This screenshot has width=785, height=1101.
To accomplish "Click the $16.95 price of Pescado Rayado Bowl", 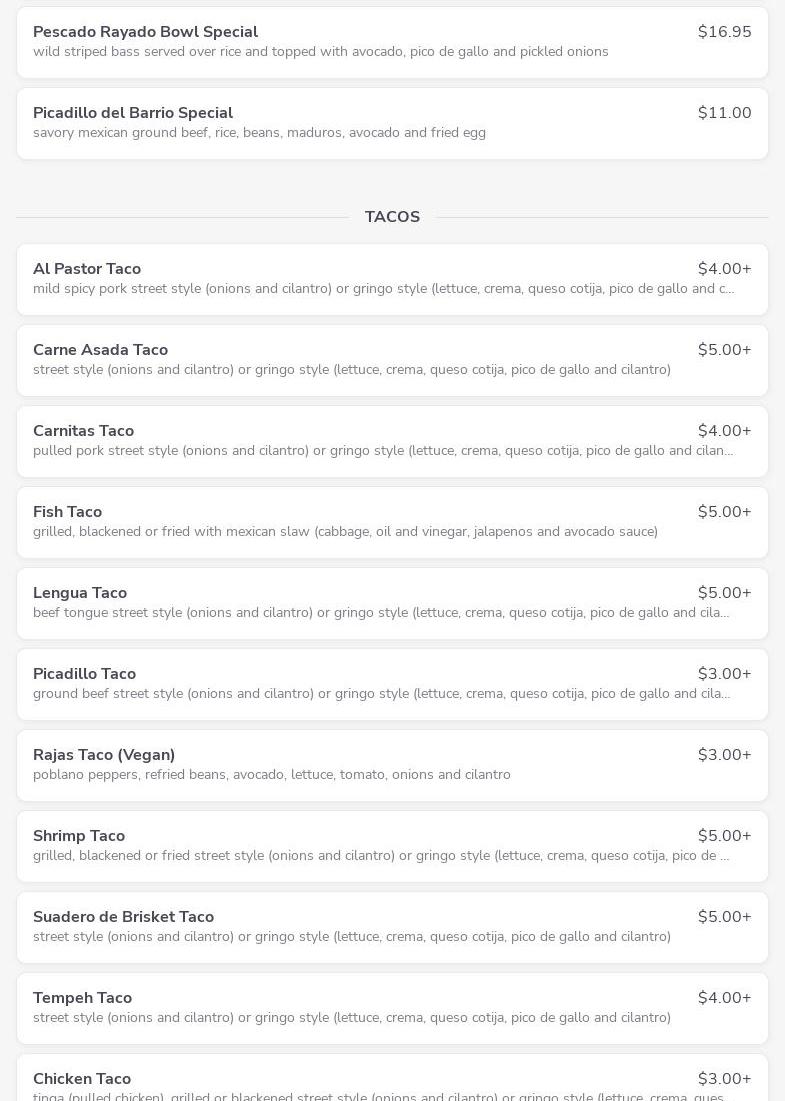I will 724,32.
